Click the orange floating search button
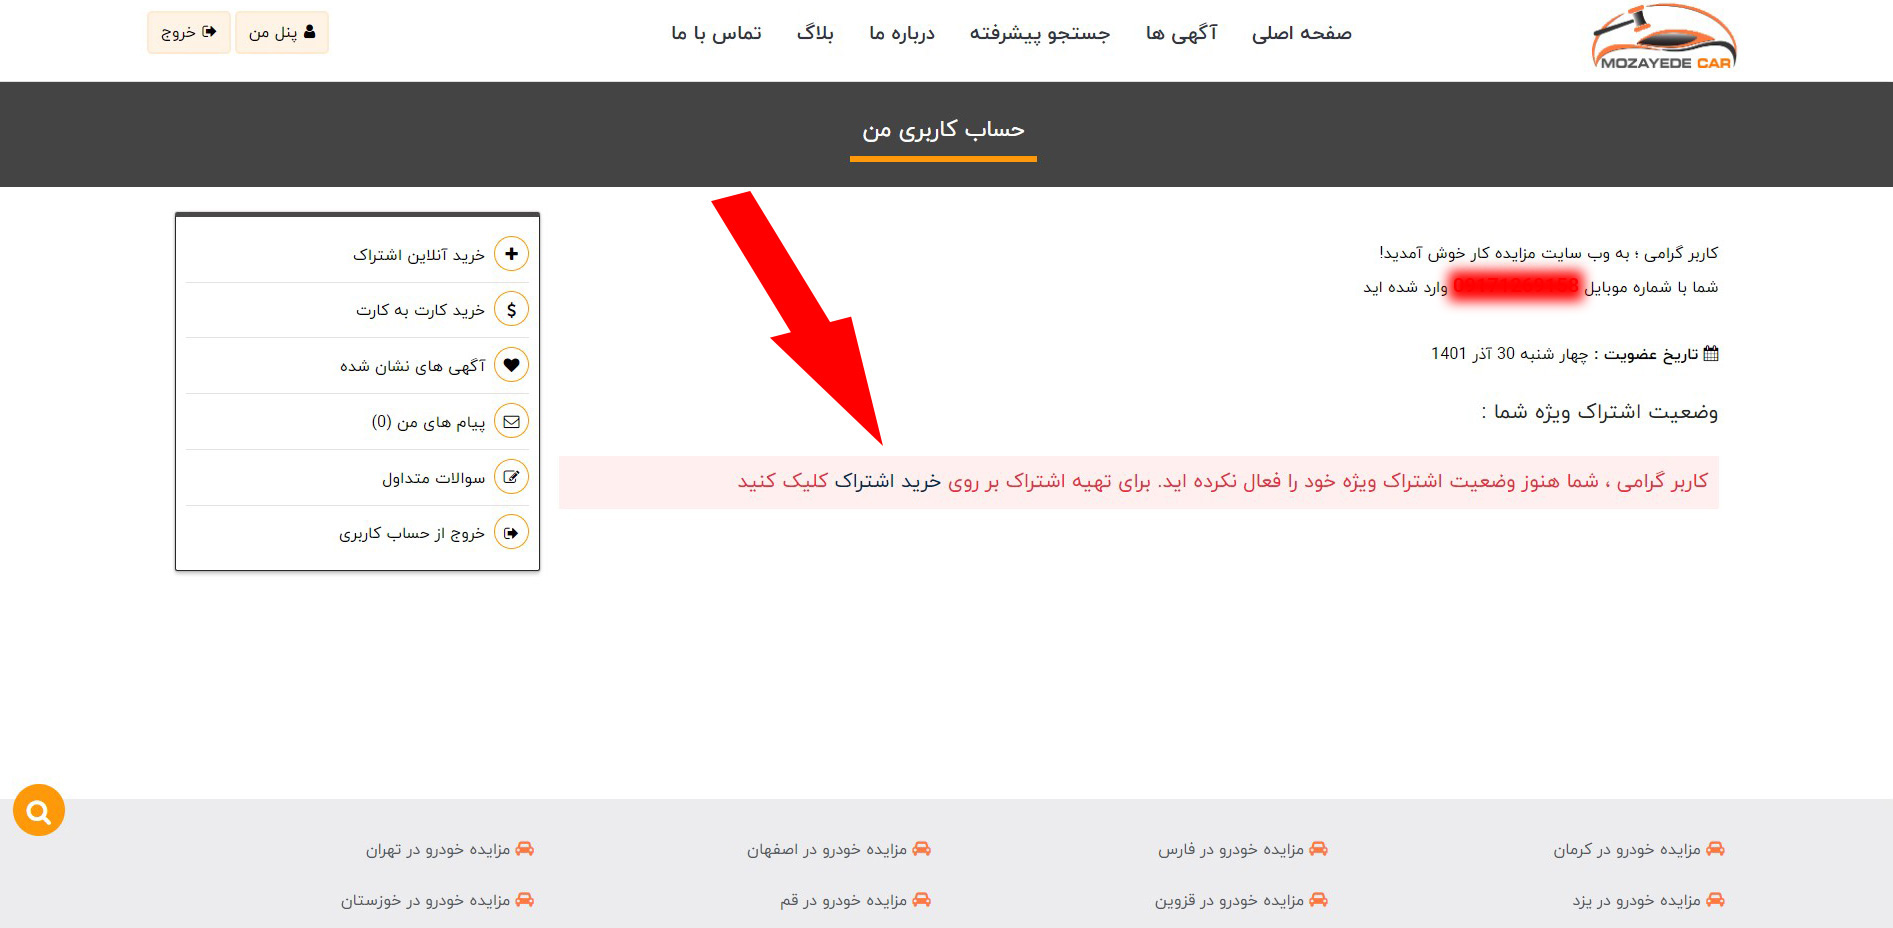1893x928 pixels. tap(39, 811)
